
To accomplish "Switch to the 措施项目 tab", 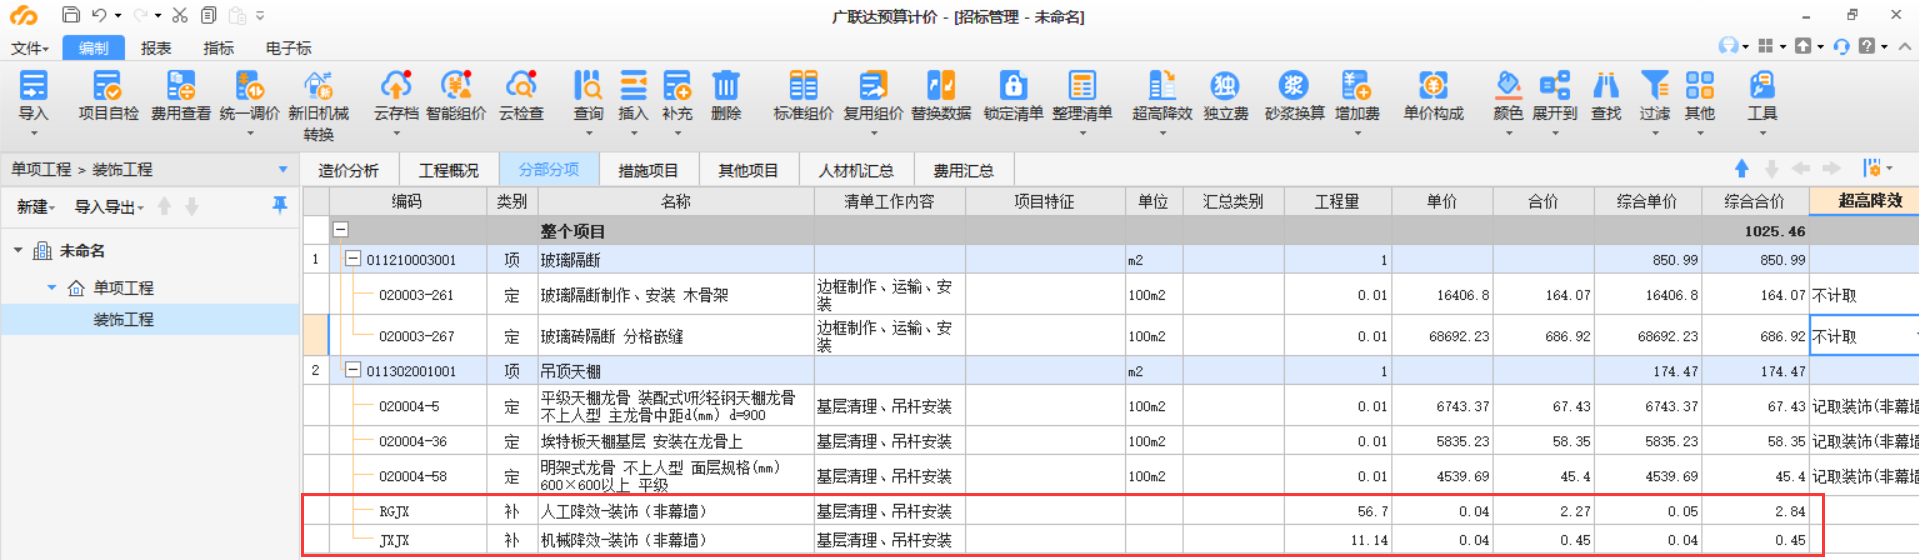I will click(648, 171).
